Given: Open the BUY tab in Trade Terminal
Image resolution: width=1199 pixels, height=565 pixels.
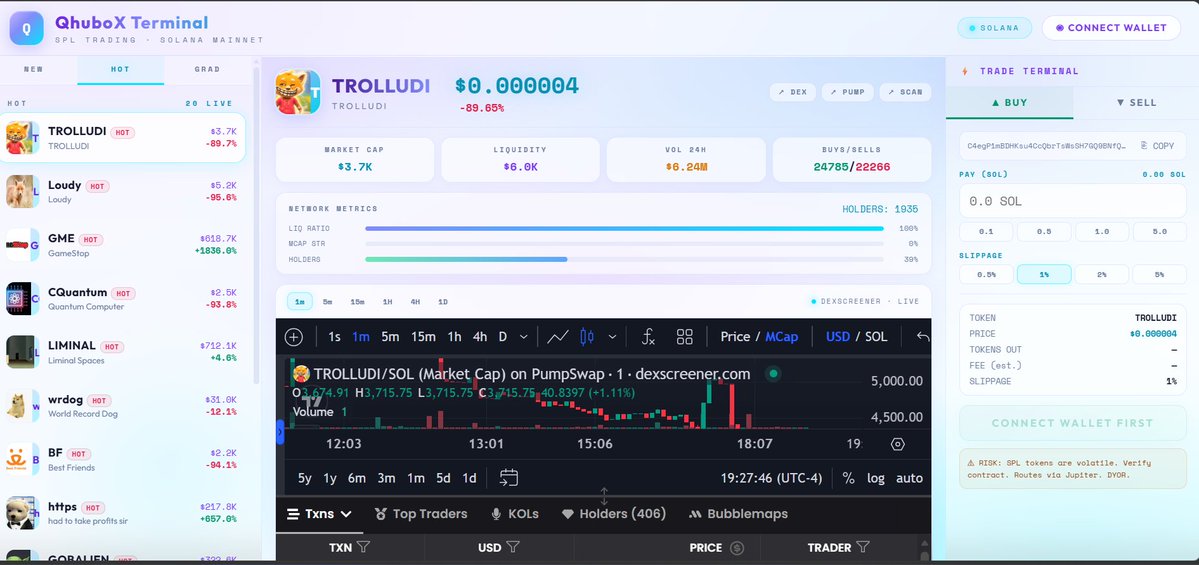Looking at the screenshot, I should [1009, 102].
